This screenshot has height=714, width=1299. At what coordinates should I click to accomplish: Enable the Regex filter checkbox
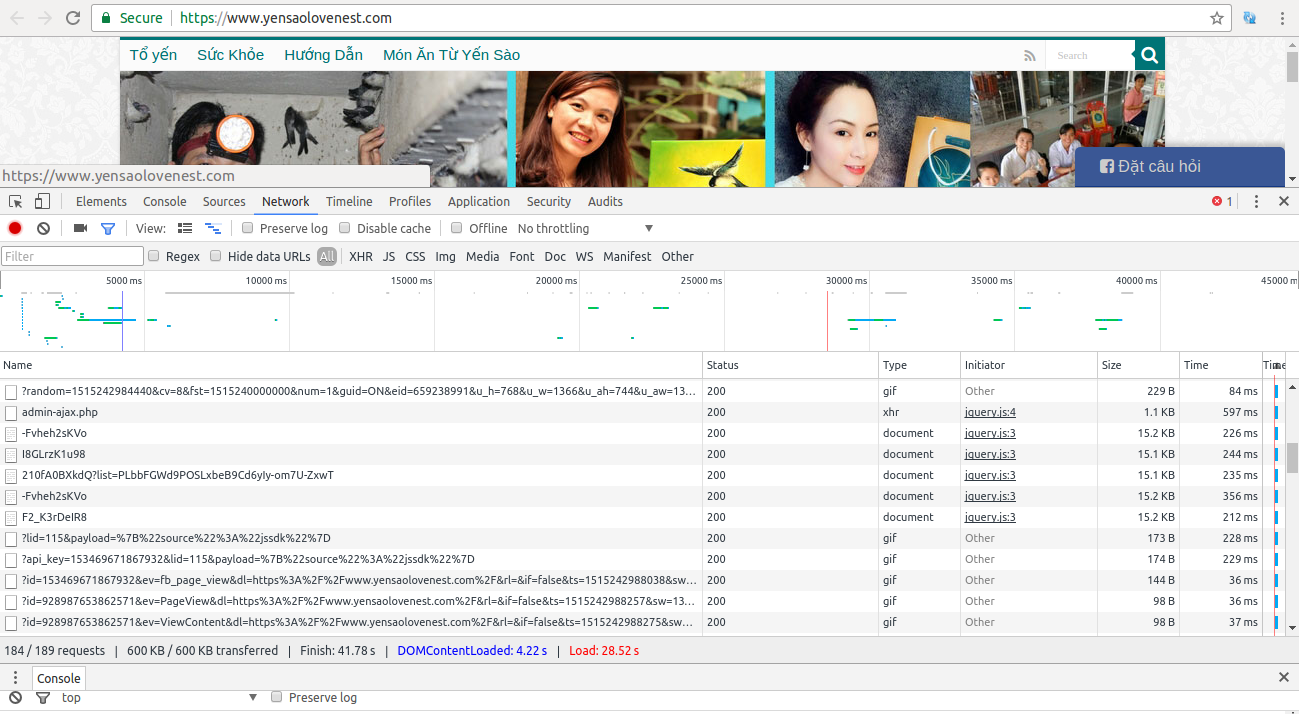click(154, 256)
